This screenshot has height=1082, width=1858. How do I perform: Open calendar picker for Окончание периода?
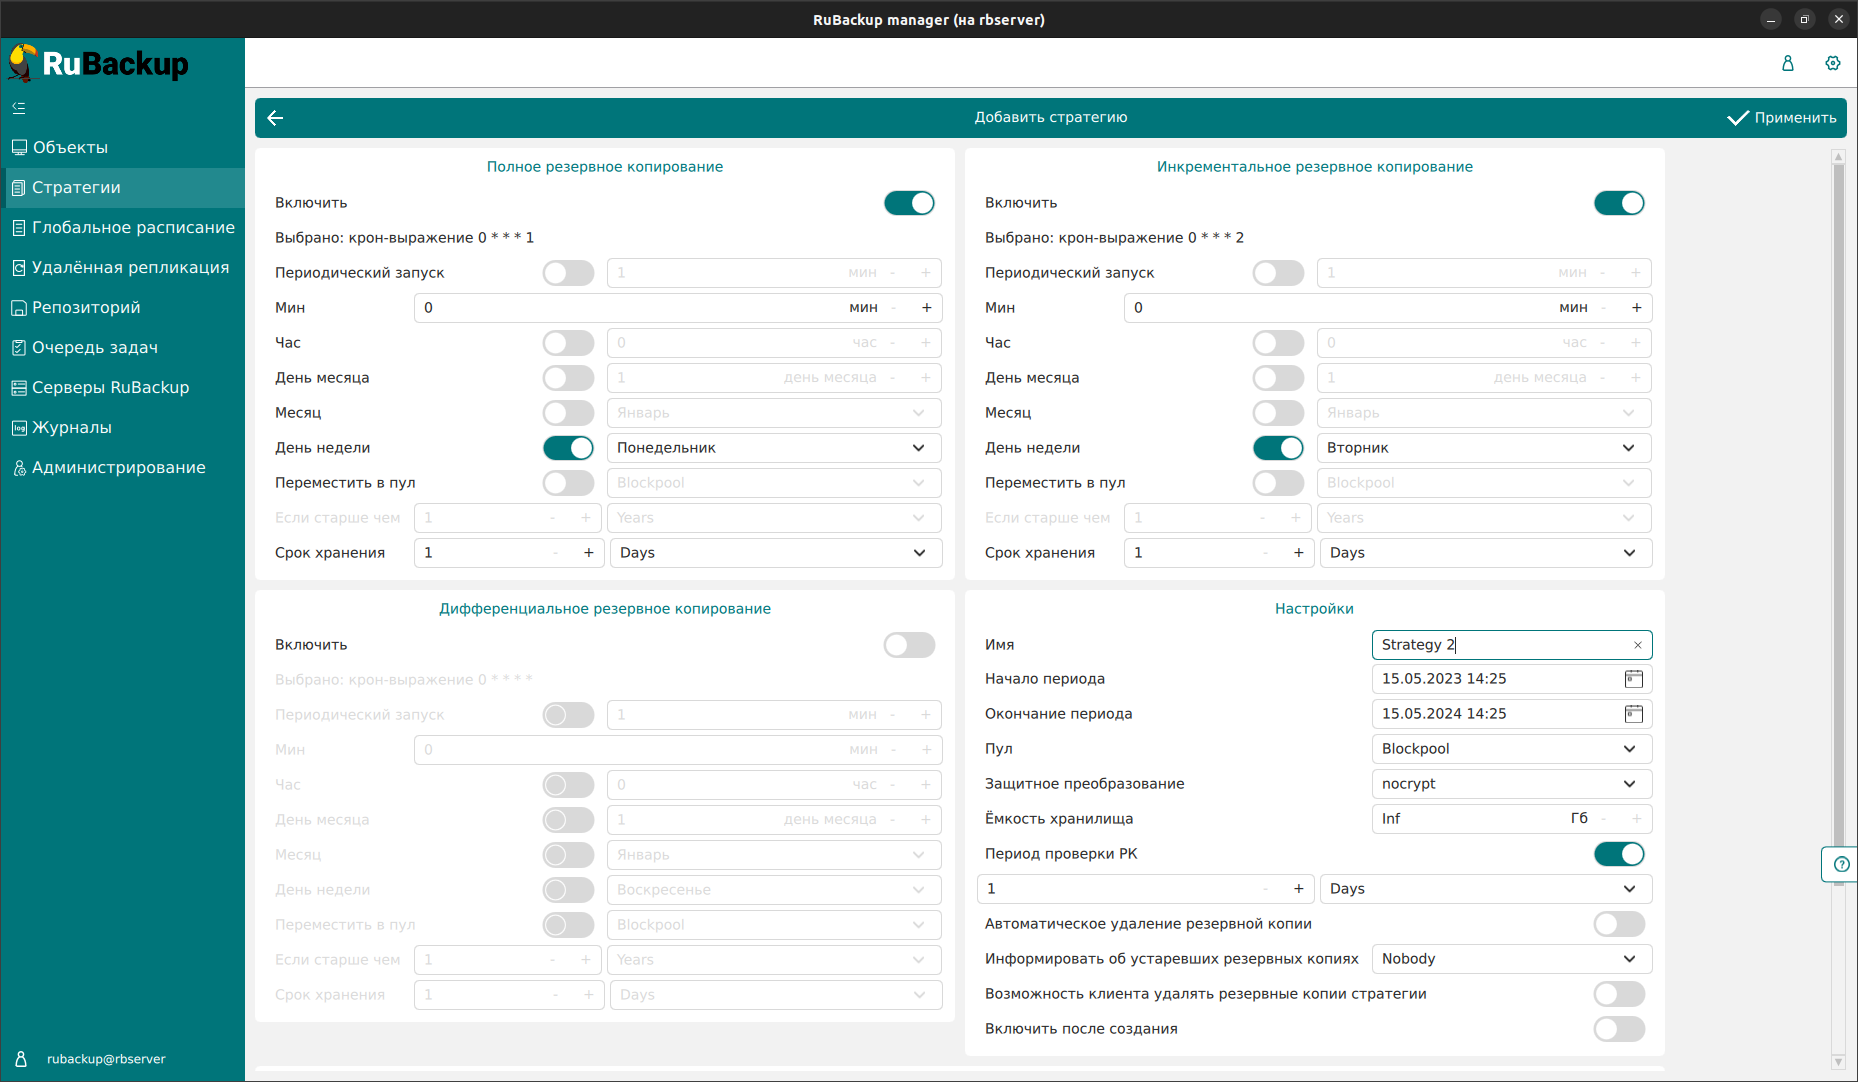pos(1633,714)
